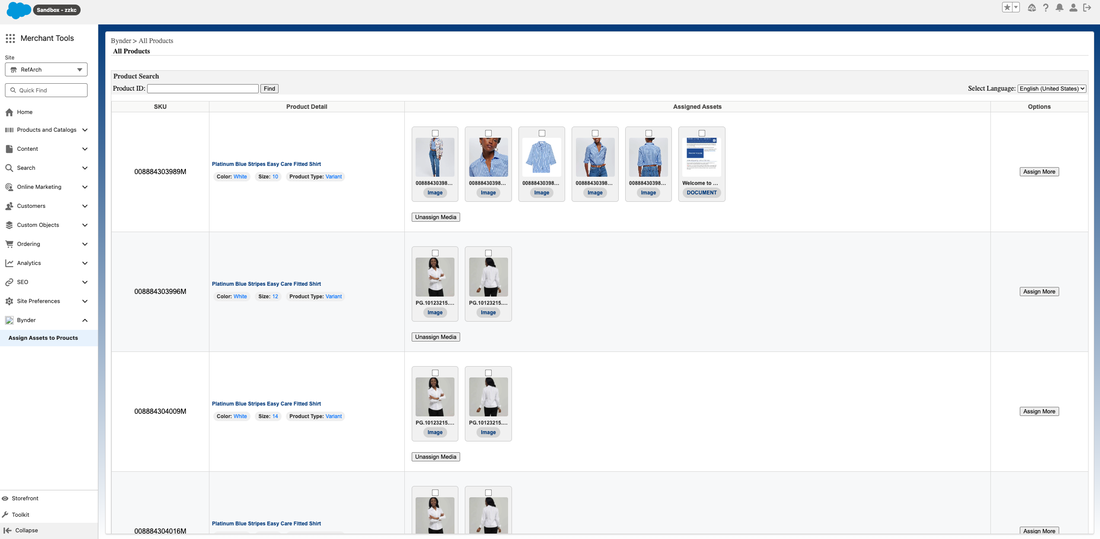Screen dimensions: 1100x539
Task: Open the notifications bell icon
Action: click(x=1059, y=8)
